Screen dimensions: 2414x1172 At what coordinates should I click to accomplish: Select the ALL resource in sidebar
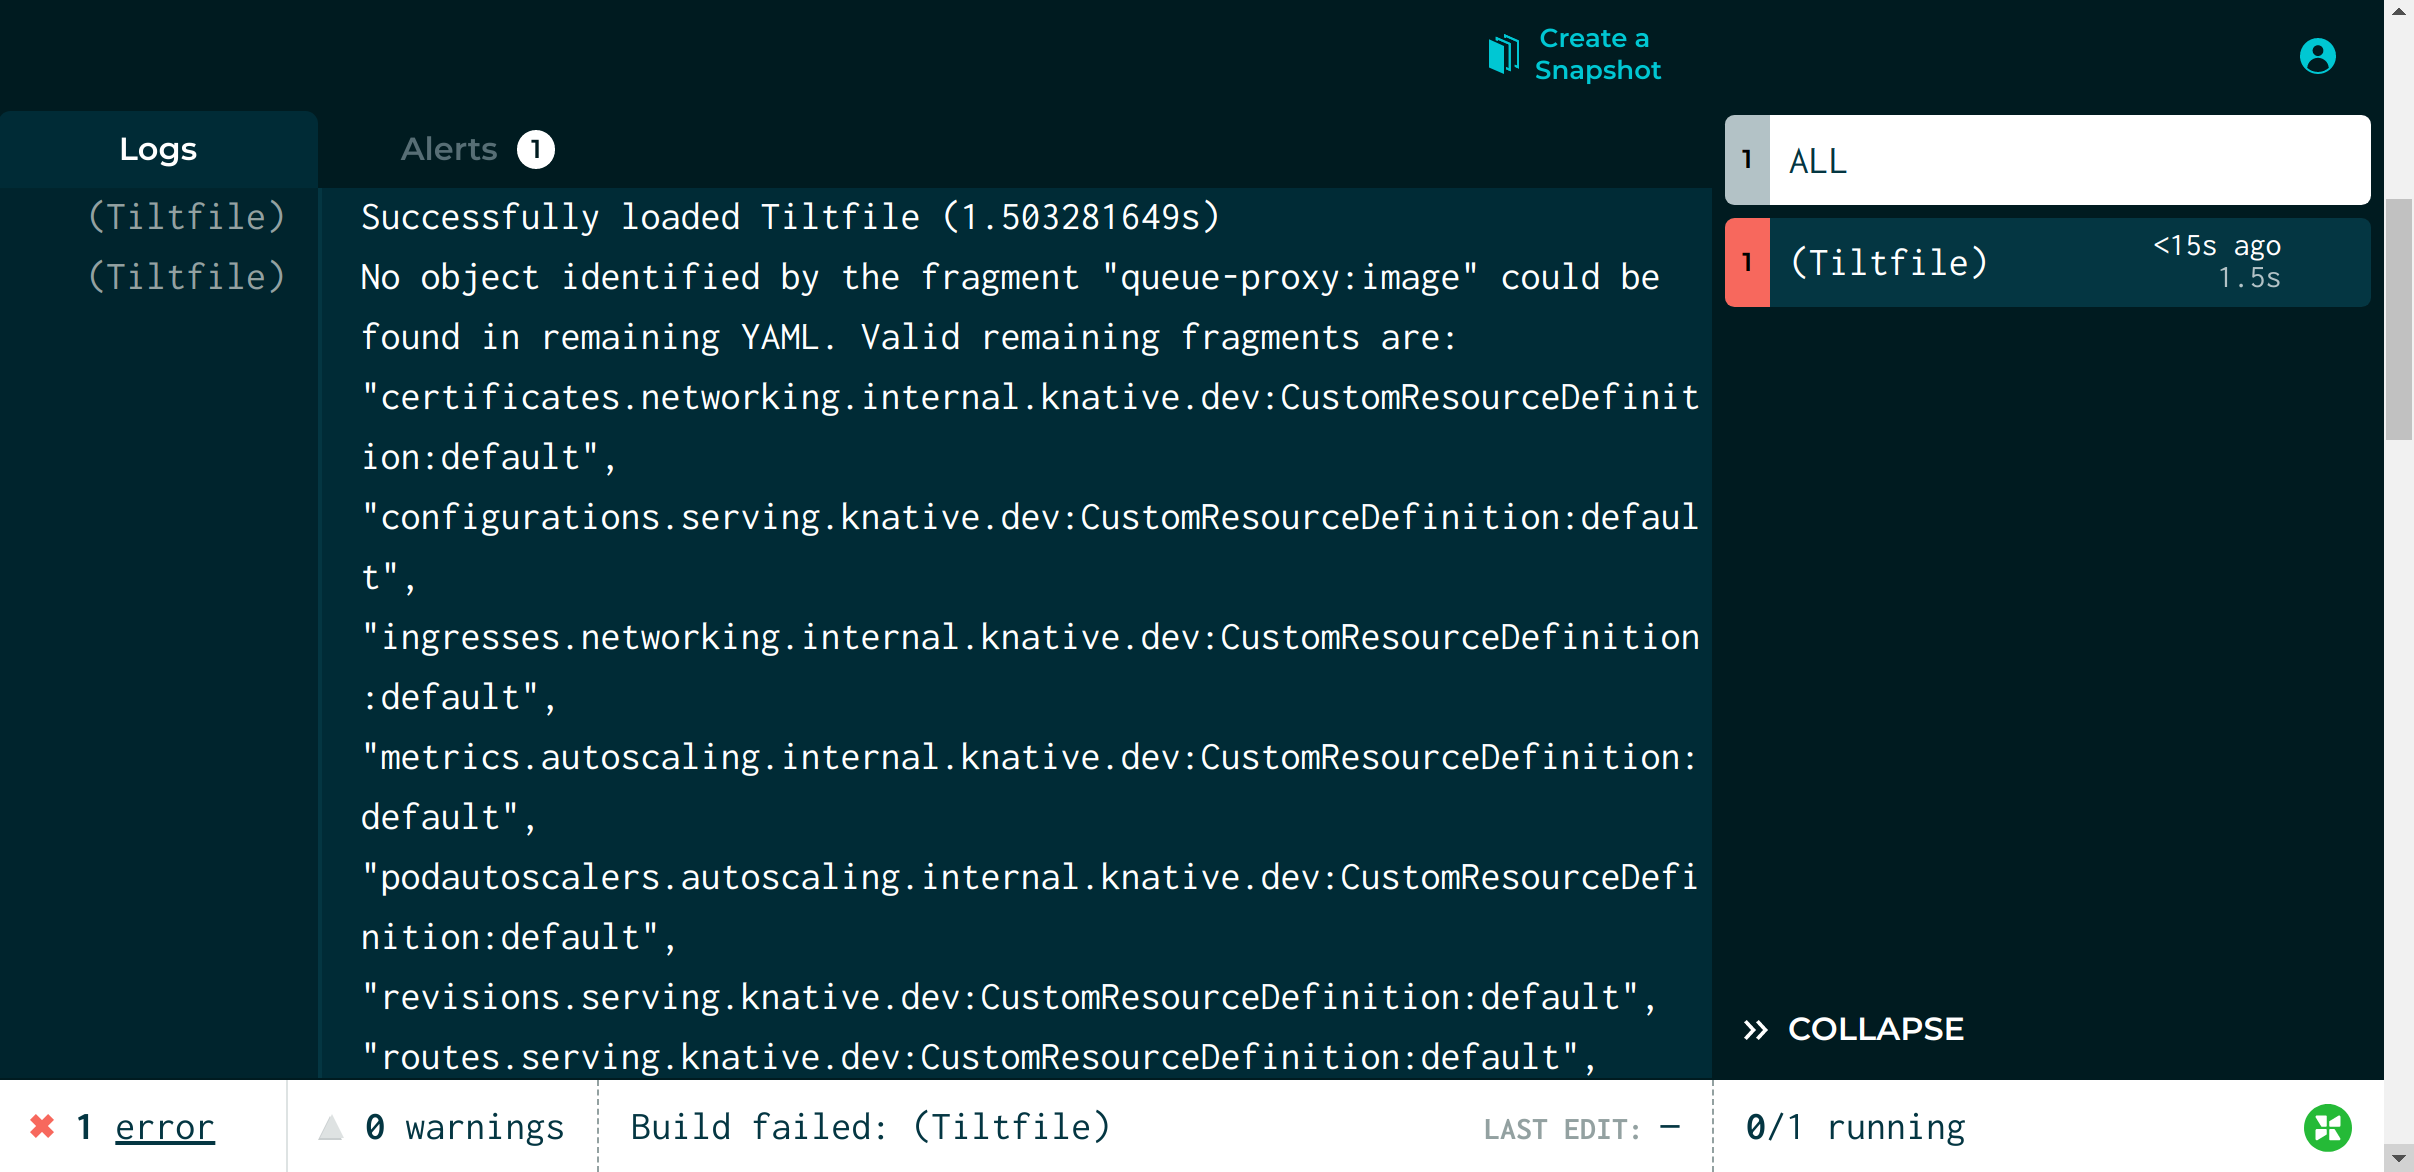2047,160
